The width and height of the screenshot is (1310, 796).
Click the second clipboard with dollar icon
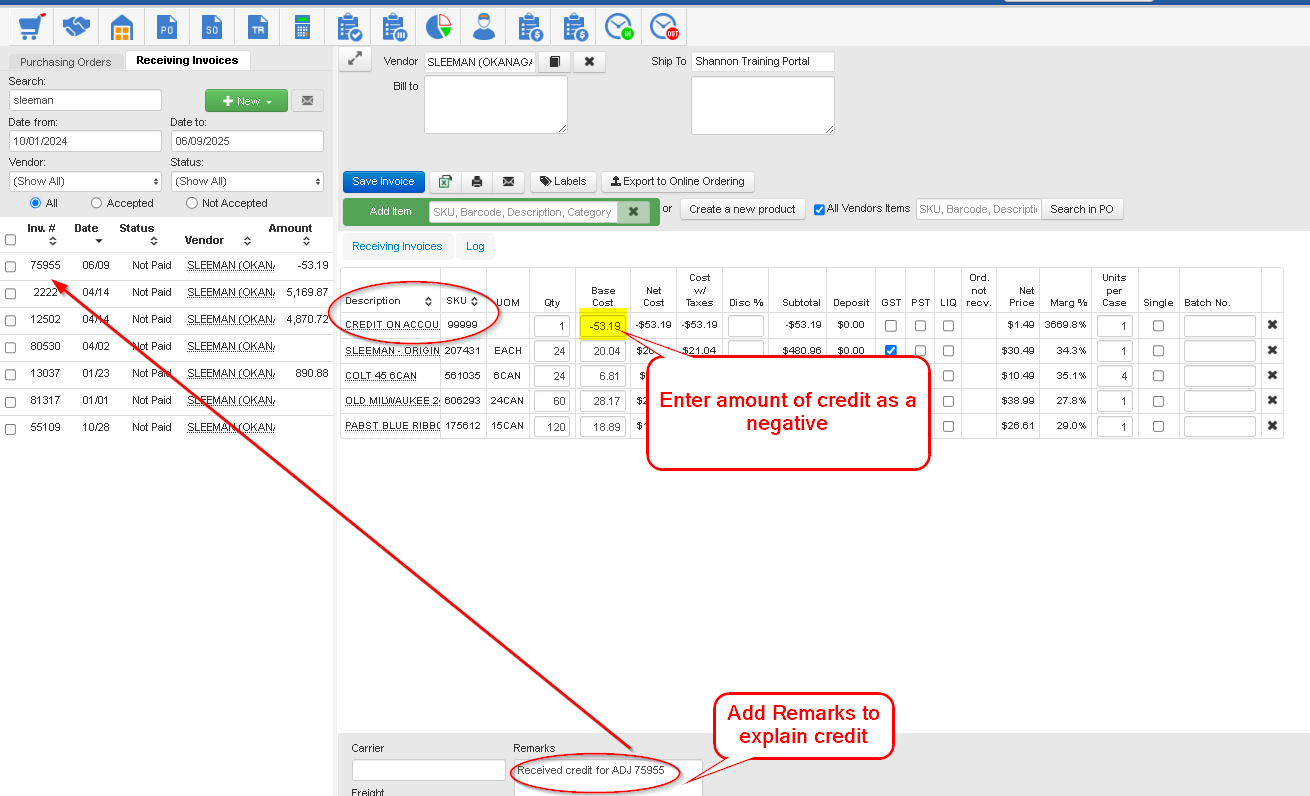click(x=574, y=27)
